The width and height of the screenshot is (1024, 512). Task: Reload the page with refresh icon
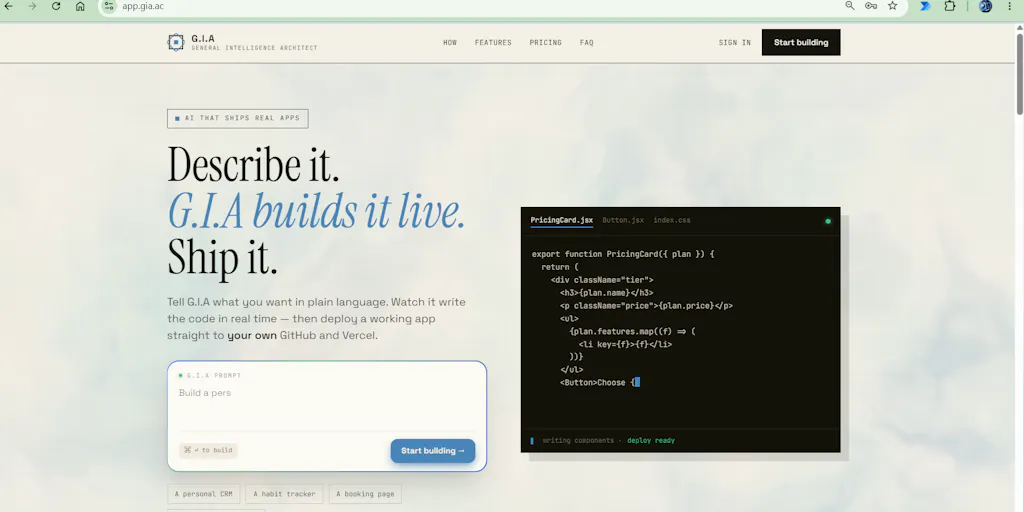click(56, 6)
